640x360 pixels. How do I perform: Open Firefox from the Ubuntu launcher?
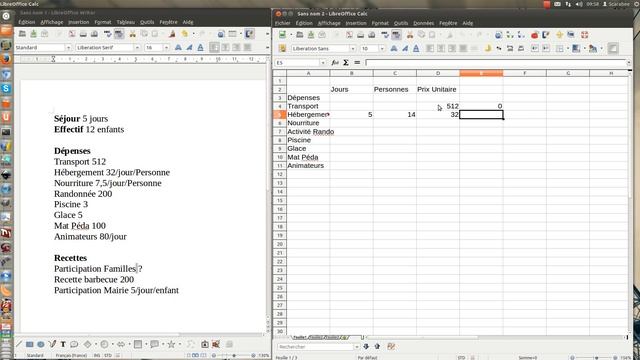[x=6, y=59]
